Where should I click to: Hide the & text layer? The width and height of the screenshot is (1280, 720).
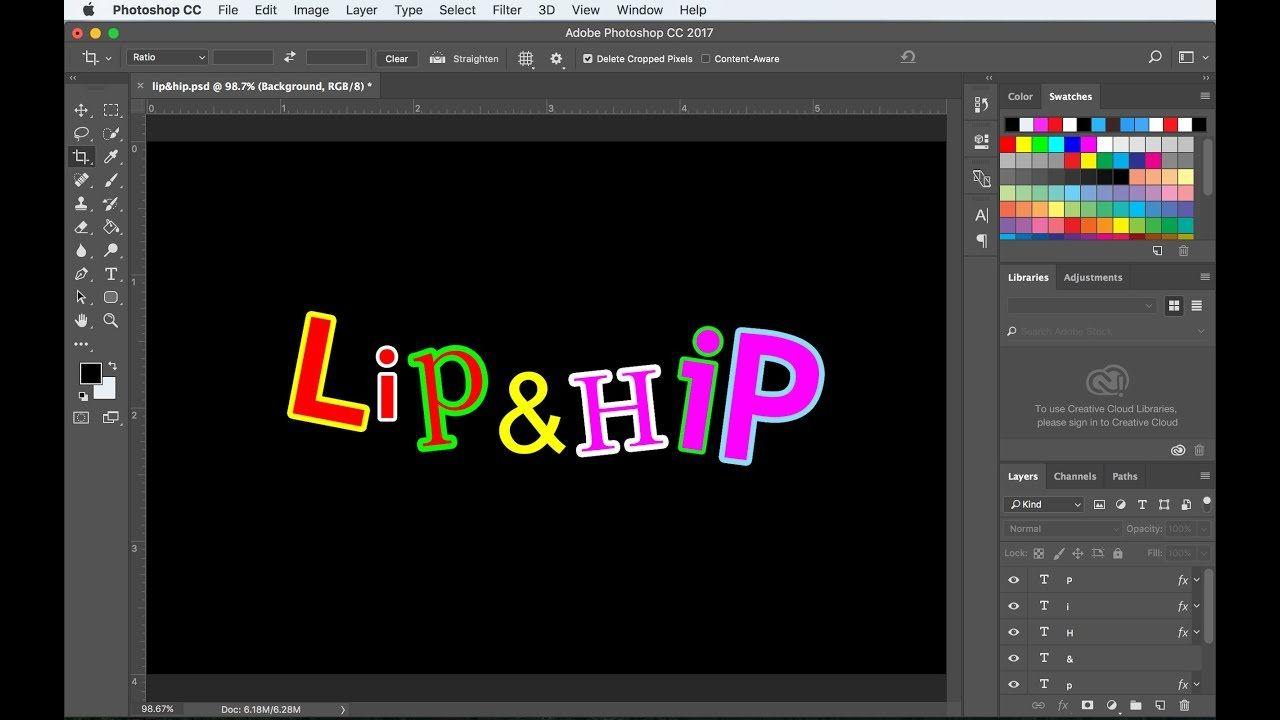click(x=1014, y=658)
